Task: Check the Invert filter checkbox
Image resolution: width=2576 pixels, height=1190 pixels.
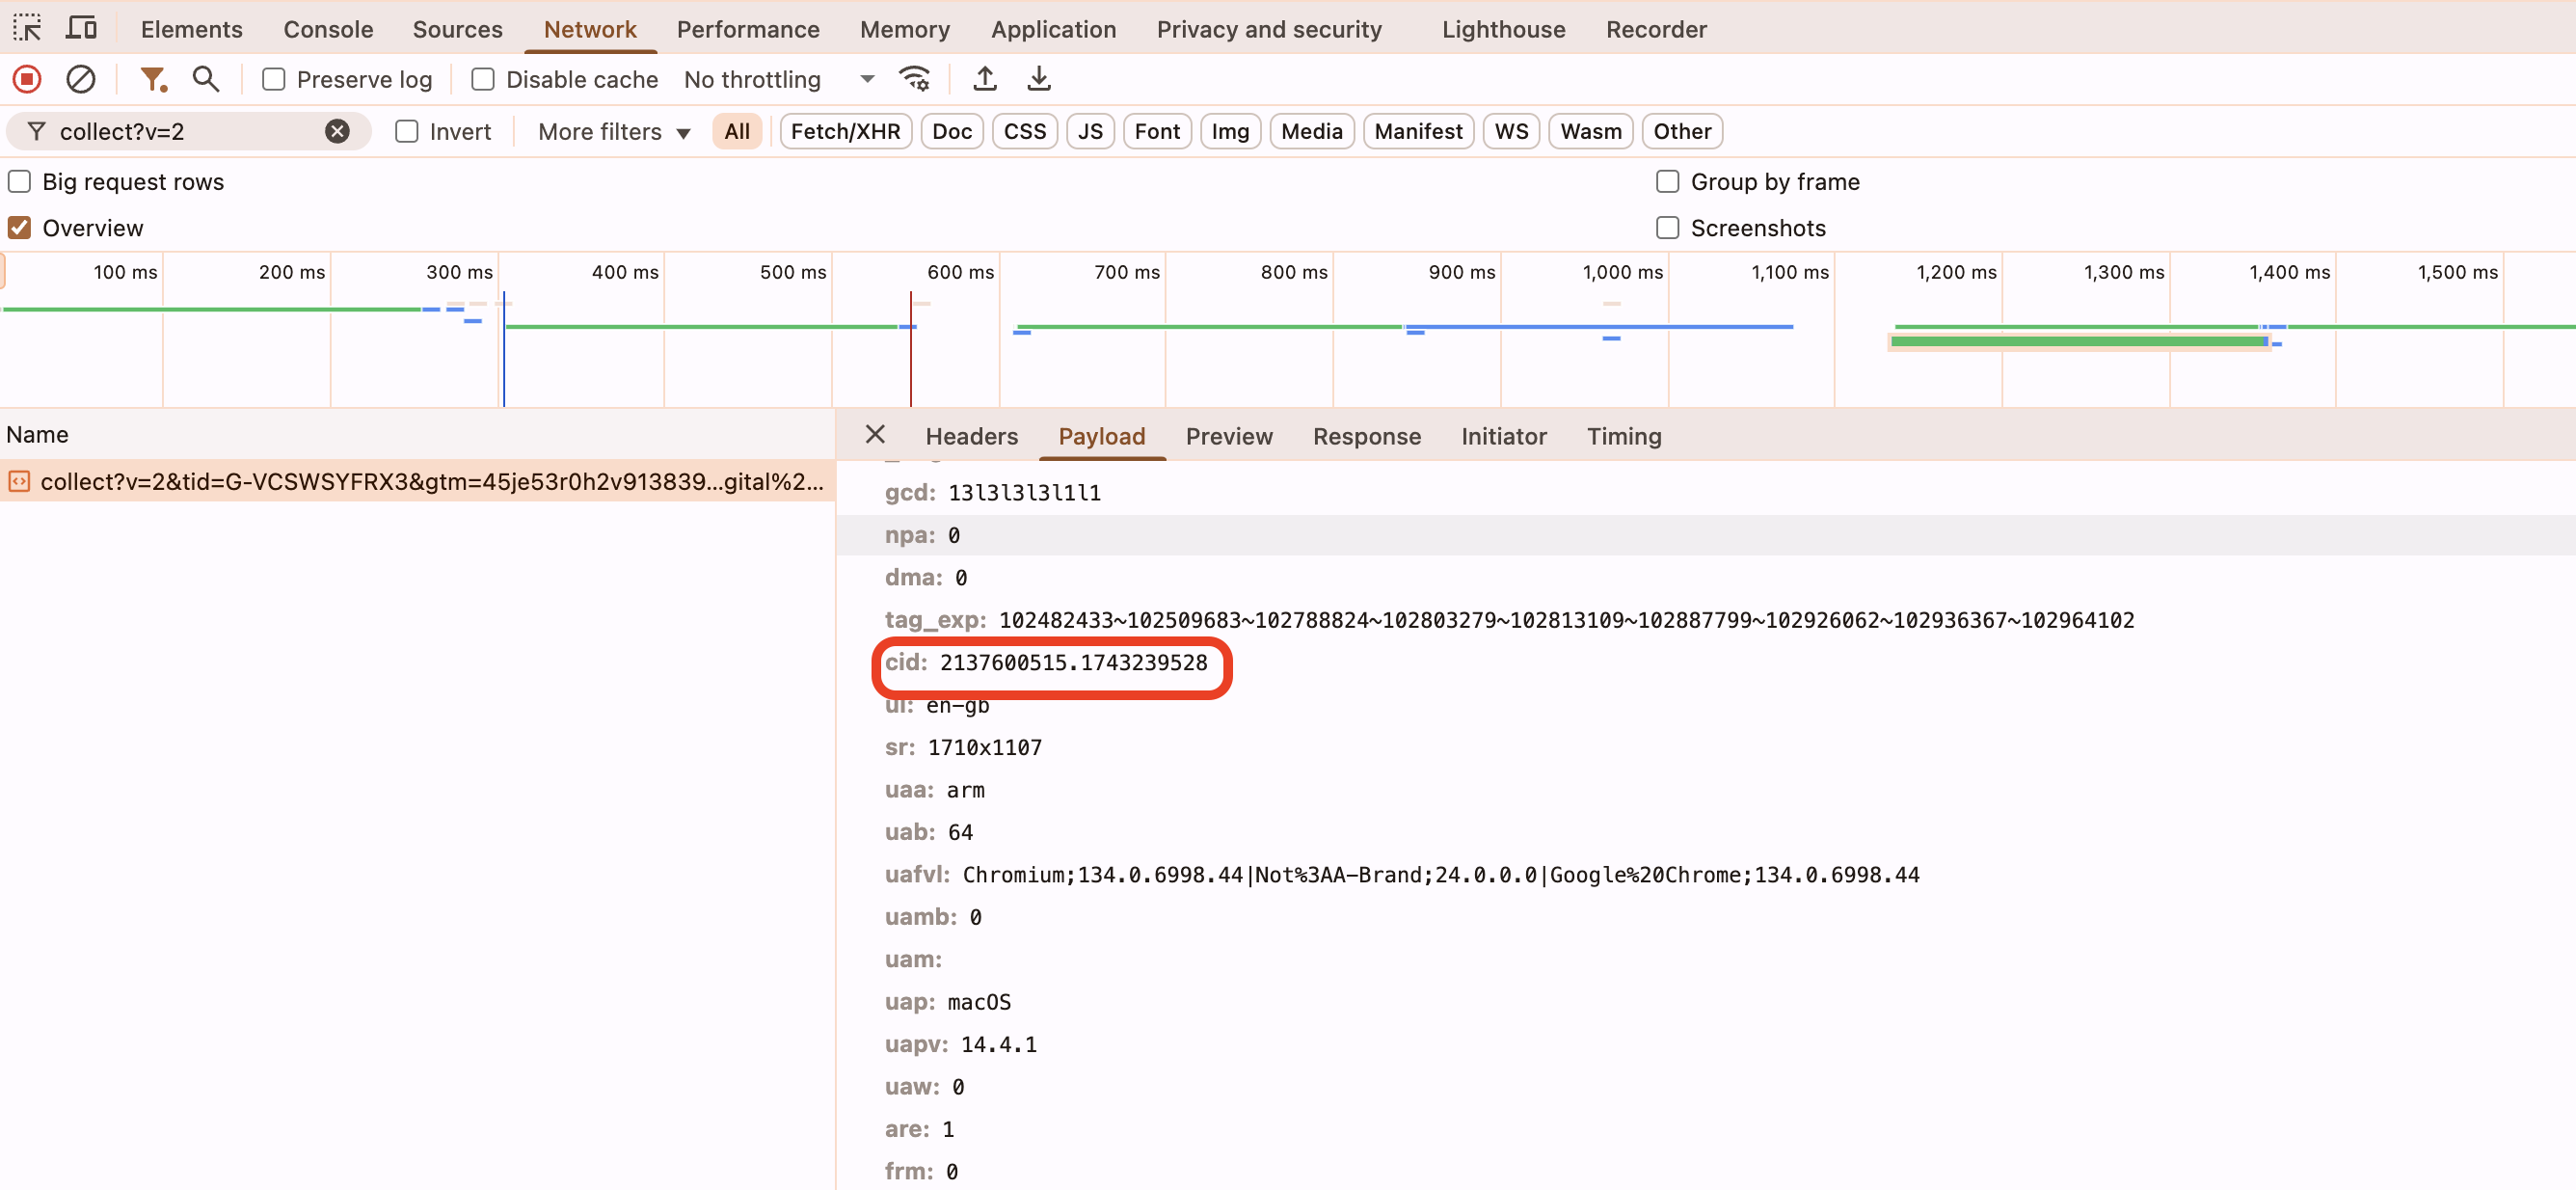Action: click(406, 132)
